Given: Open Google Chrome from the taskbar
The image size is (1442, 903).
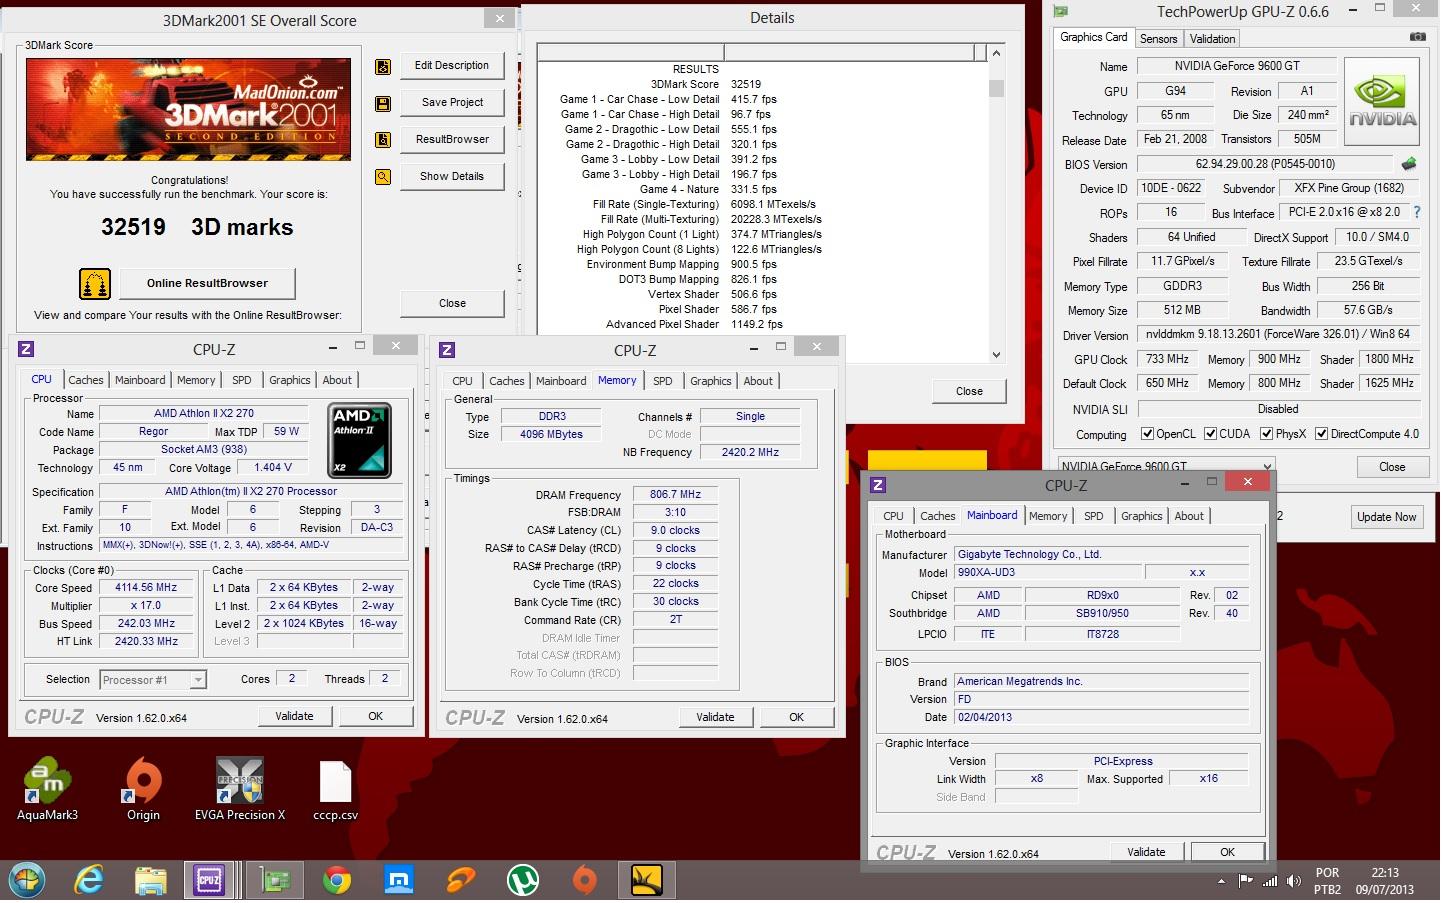Looking at the screenshot, I should pyautogui.click(x=337, y=881).
